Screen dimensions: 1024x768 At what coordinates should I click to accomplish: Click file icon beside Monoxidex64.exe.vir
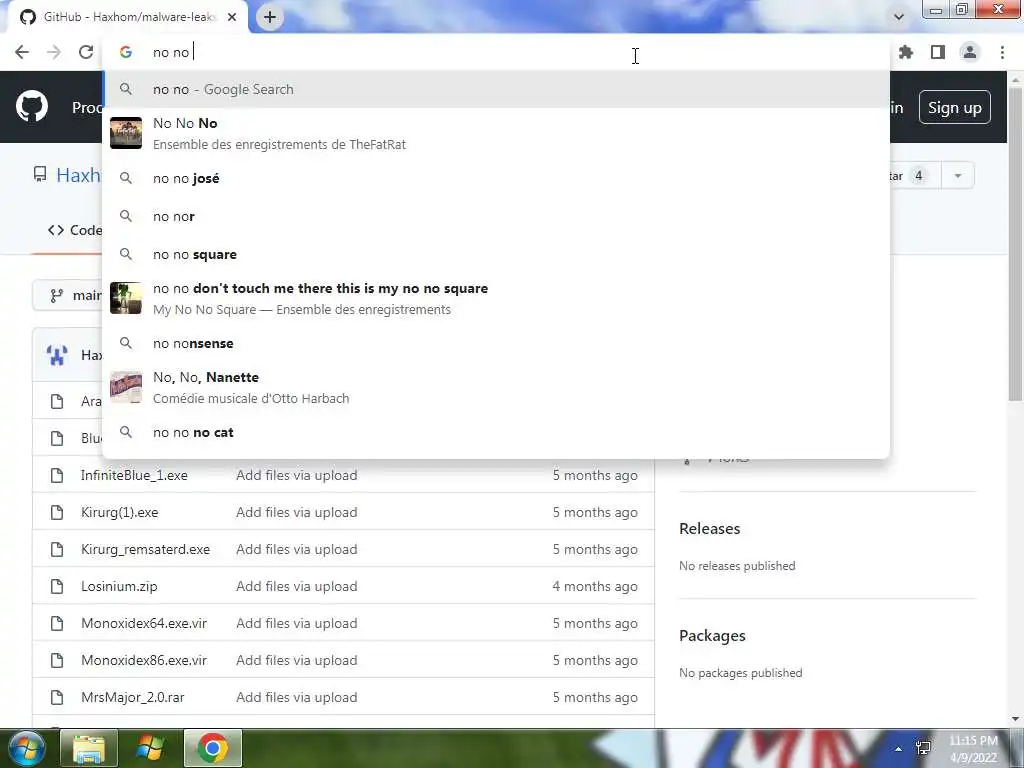(57, 624)
